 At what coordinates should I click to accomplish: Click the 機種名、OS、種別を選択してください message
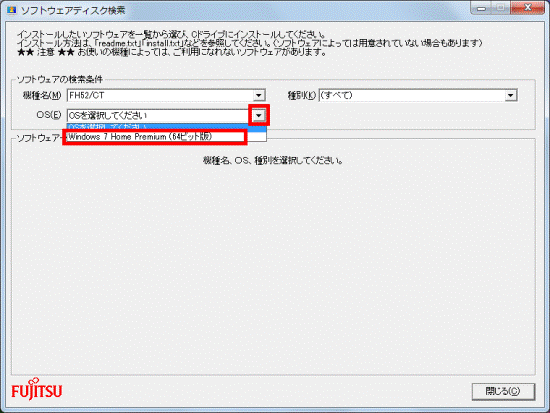point(273,161)
